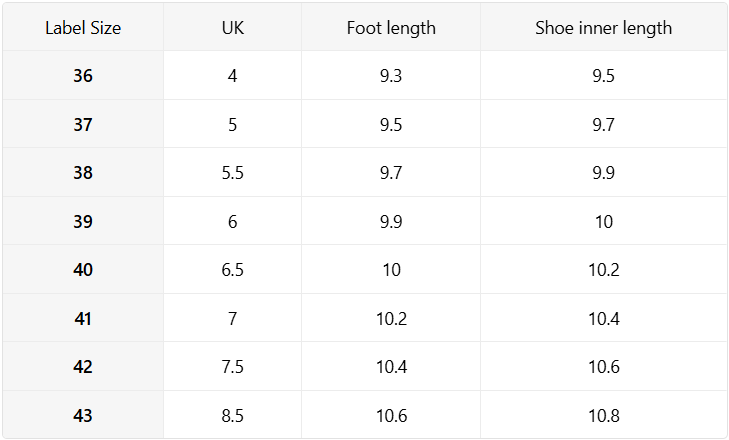Select UK size 7.5 cell
This screenshot has height=440, width=729.
coord(232,367)
